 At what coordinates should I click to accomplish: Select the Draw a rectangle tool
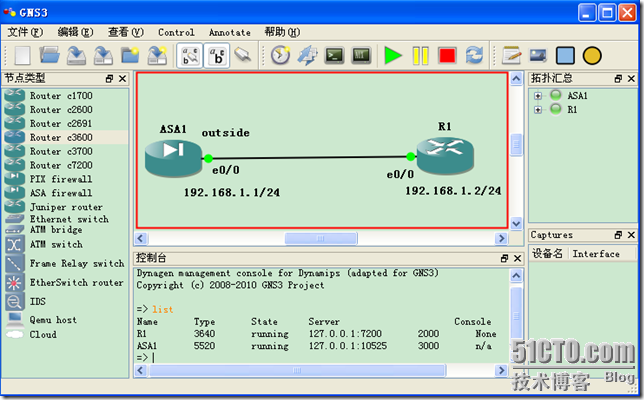click(565, 55)
